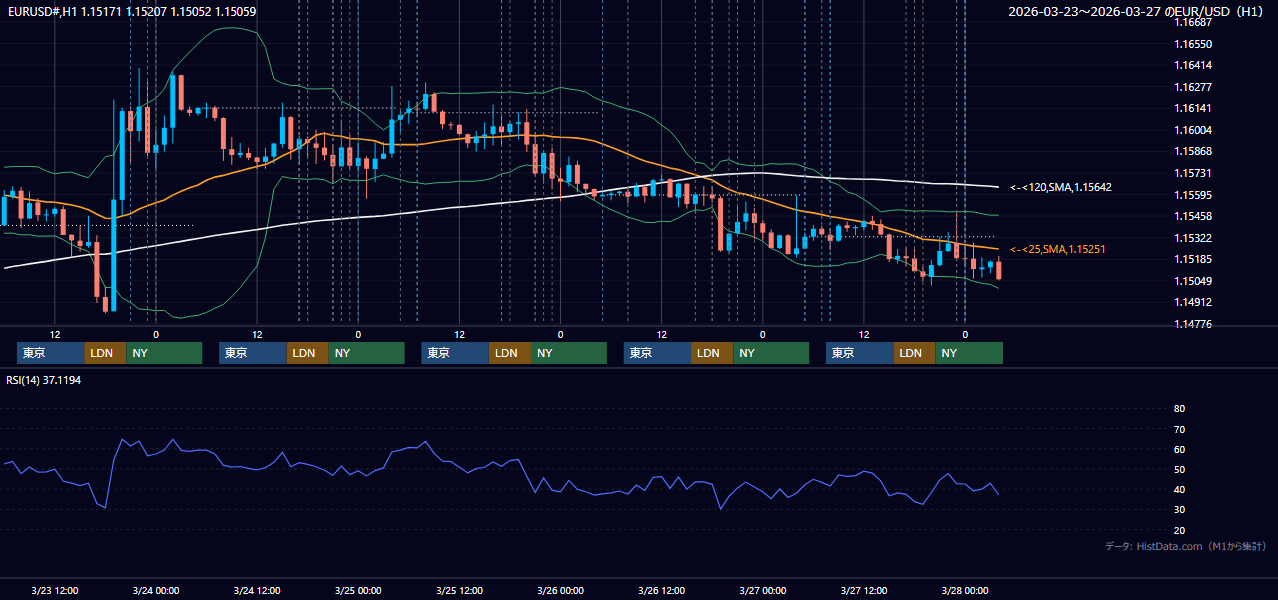This screenshot has width=1278, height=600.
Task: Select the 3/25 00:00 time axis label
Action: pos(358,590)
